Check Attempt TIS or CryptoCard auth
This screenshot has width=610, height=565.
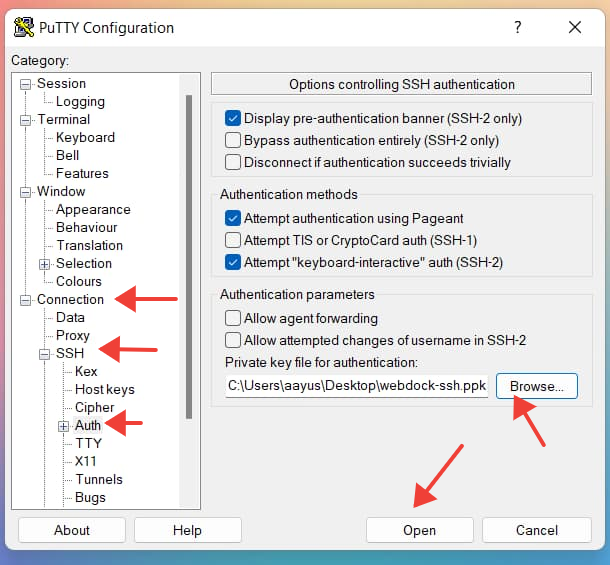pyautogui.click(x=233, y=240)
